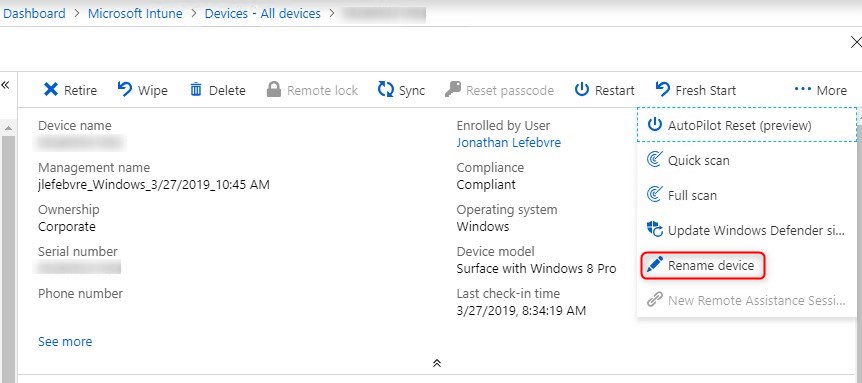This screenshot has width=862, height=383.
Task: Collapse the details with up double chevron
Action: coord(437,363)
